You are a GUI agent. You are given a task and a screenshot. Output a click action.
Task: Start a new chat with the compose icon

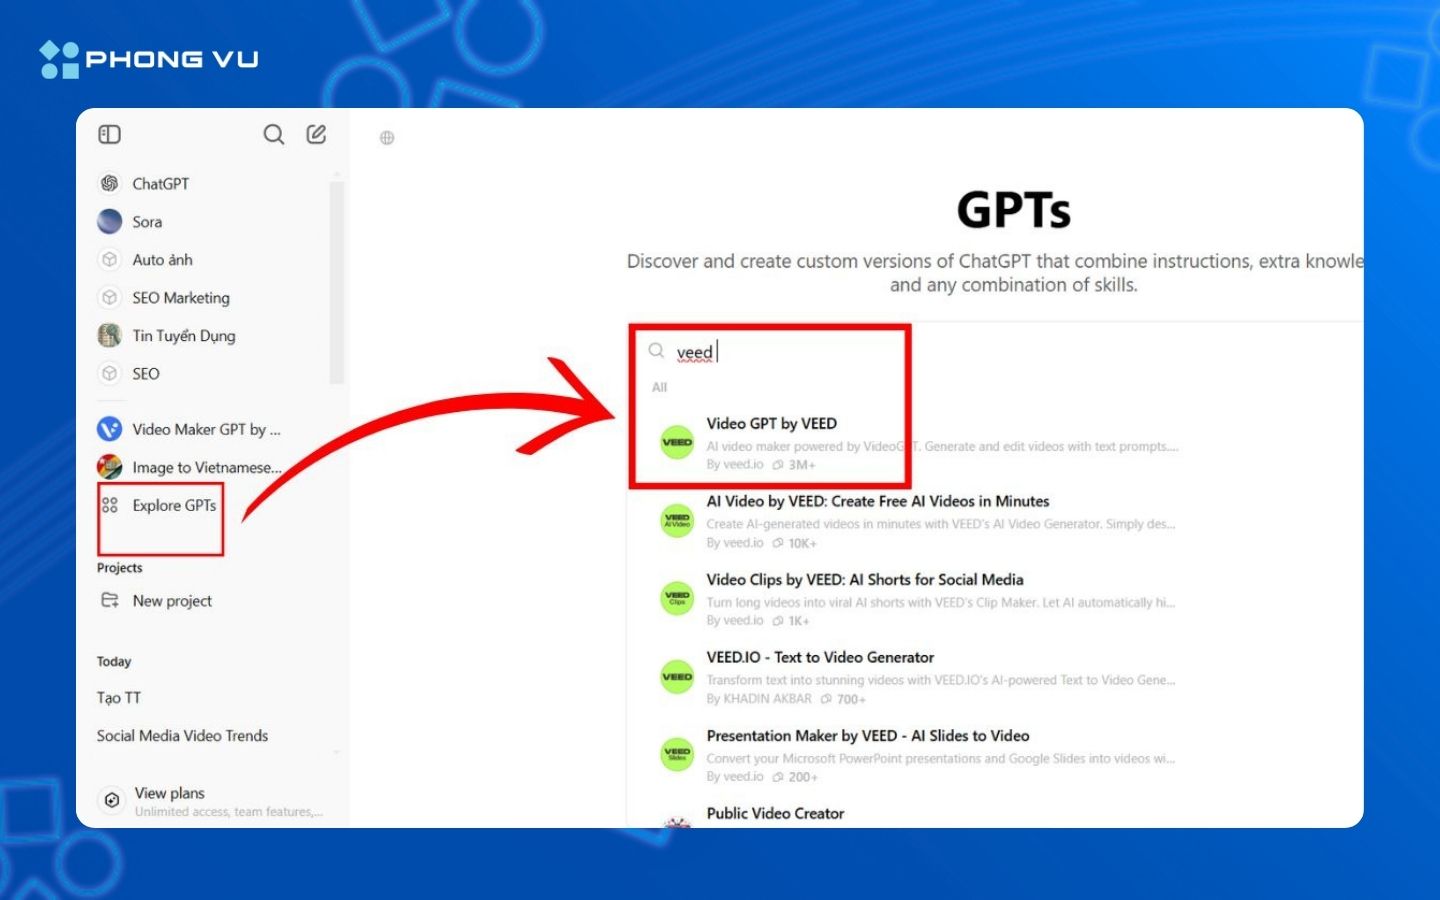(316, 134)
